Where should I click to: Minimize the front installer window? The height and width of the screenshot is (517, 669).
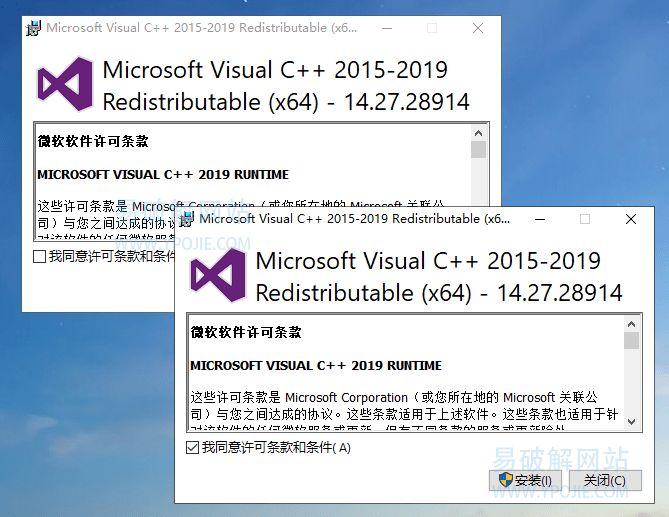click(540, 219)
